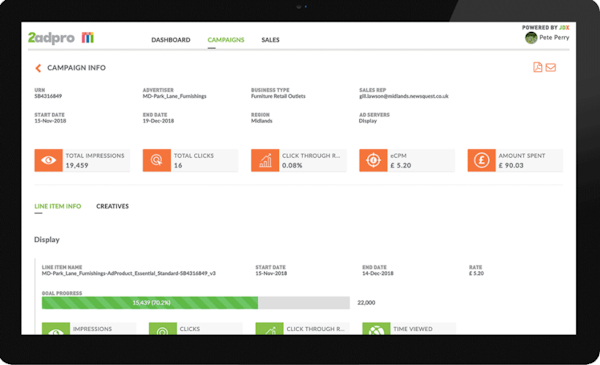Click the 2adpro logo
Image resolution: width=600 pixels, height=365 pixels.
click(x=61, y=38)
